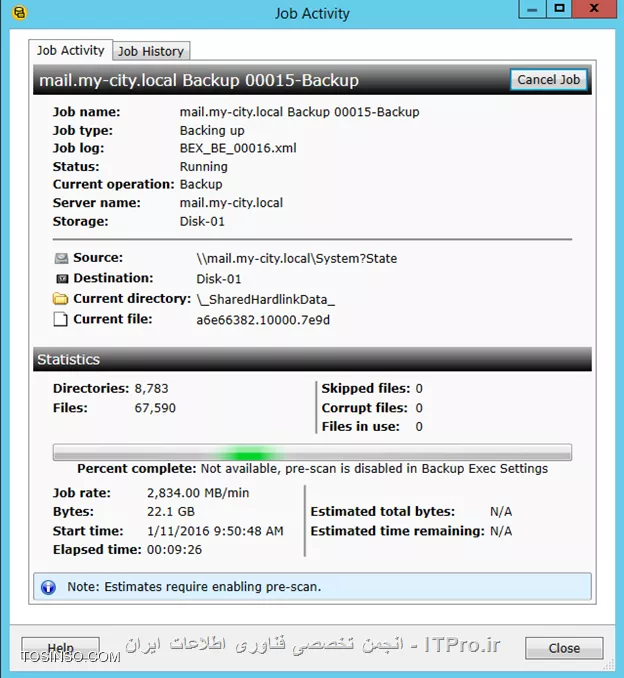The image size is (624, 678).
Task: Click Estimated total bytes N/A value
Action: click(501, 512)
